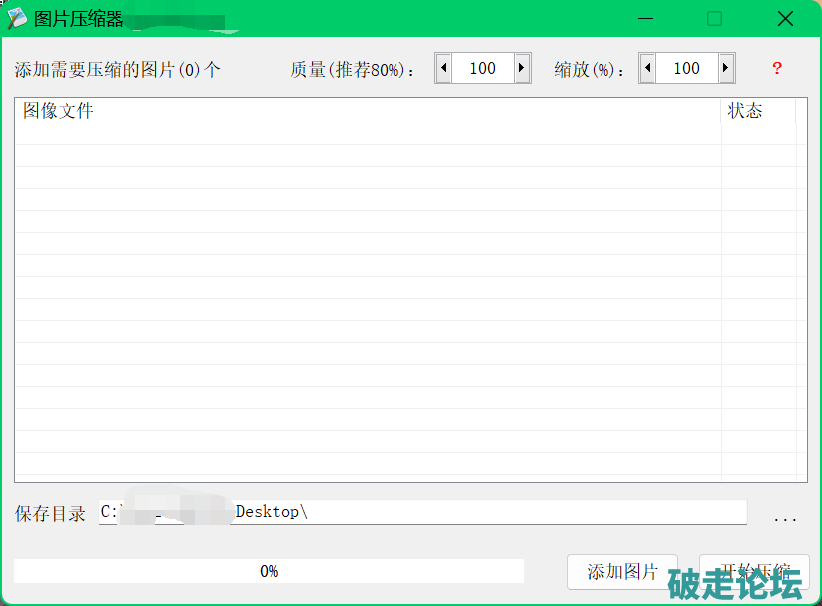The width and height of the screenshot is (822, 606).
Task: Close the 图片压缩器 window
Action: [x=785, y=19]
